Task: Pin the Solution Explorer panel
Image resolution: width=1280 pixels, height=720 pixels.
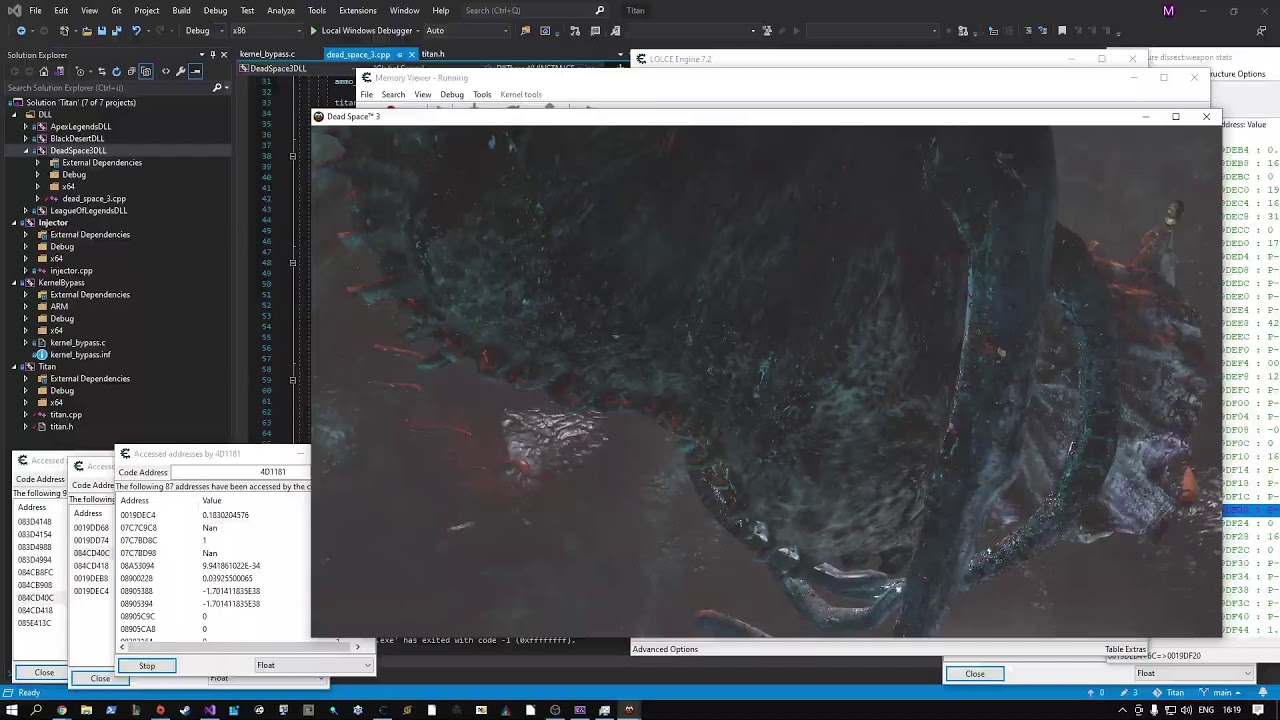Action: click(x=212, y=55)
